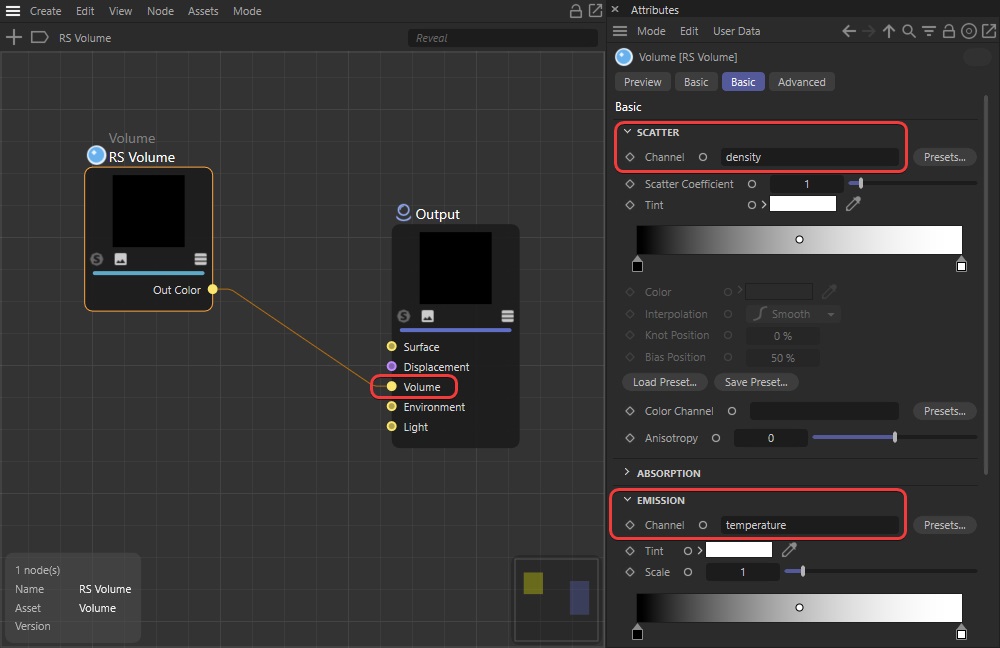Collapse the EMISSION section
This screenshot has width=1000, height=648.
627,500
